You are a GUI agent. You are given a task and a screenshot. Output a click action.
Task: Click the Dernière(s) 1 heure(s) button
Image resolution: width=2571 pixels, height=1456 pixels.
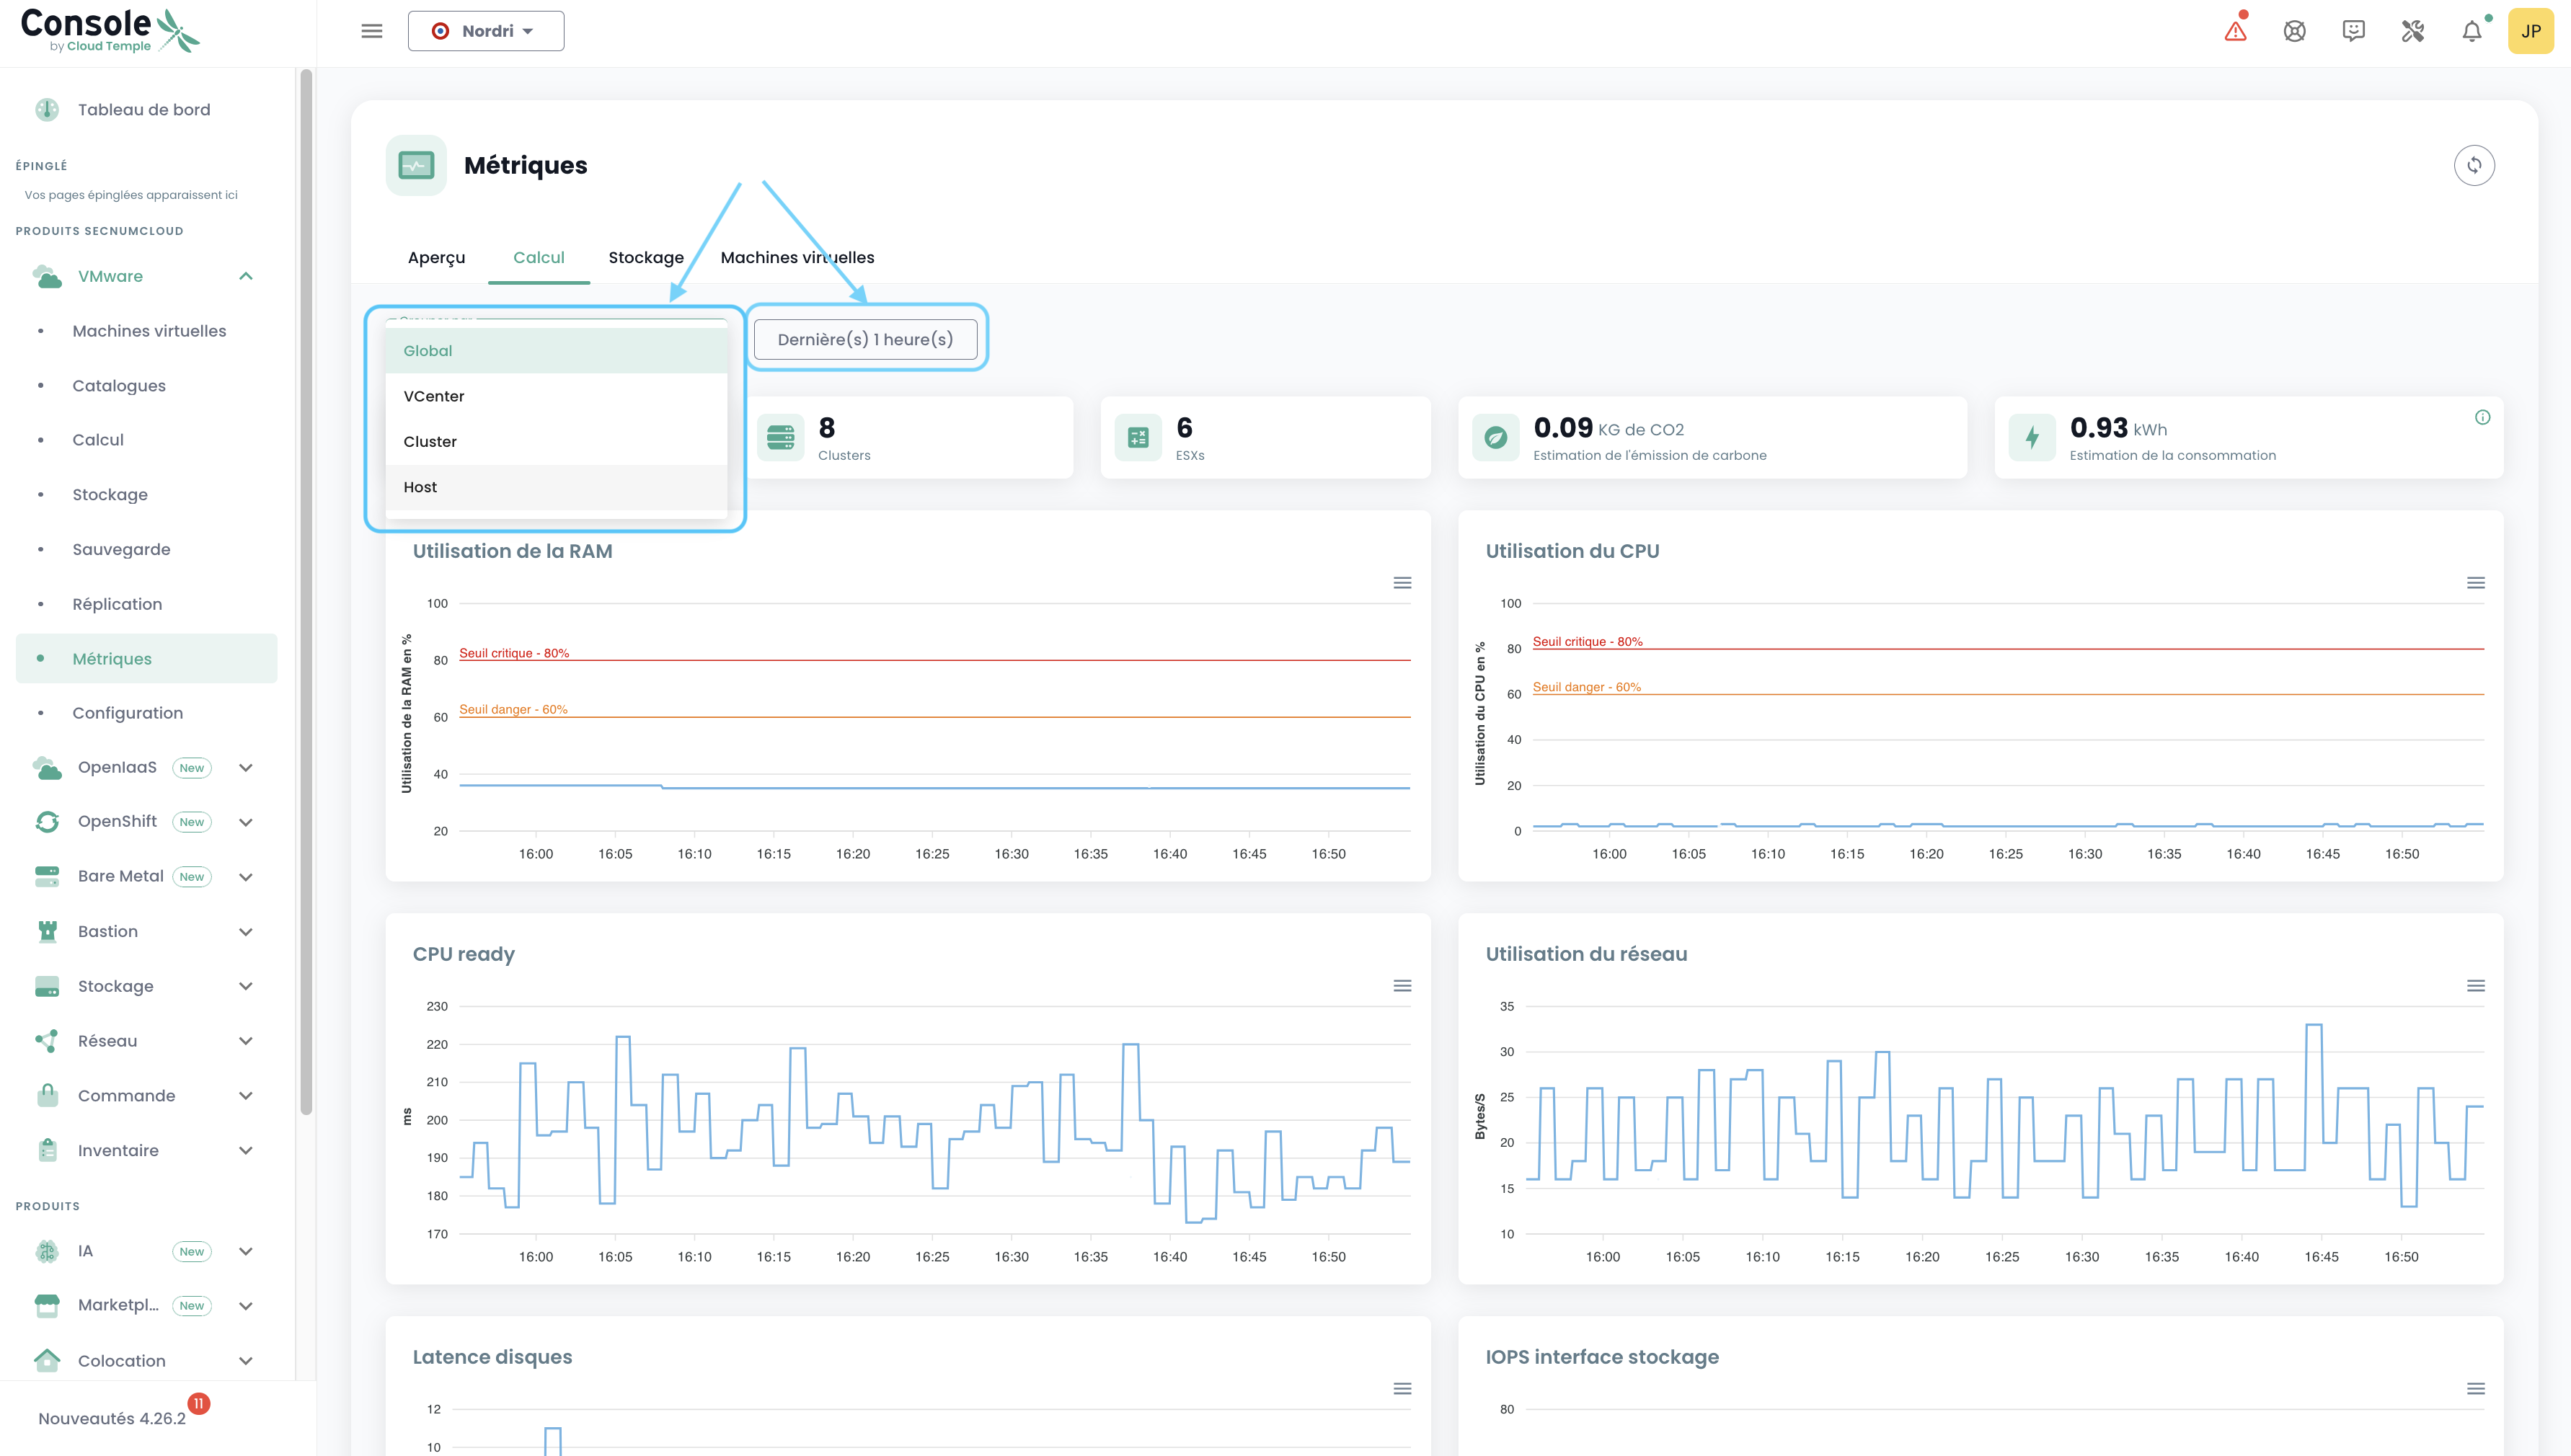tap(865, 339)
